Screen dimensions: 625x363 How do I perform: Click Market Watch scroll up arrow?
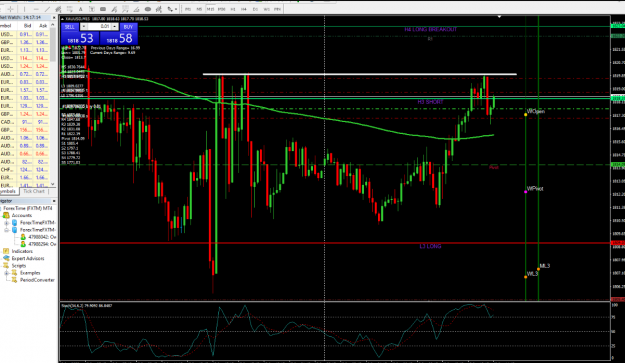click(53, 26)
